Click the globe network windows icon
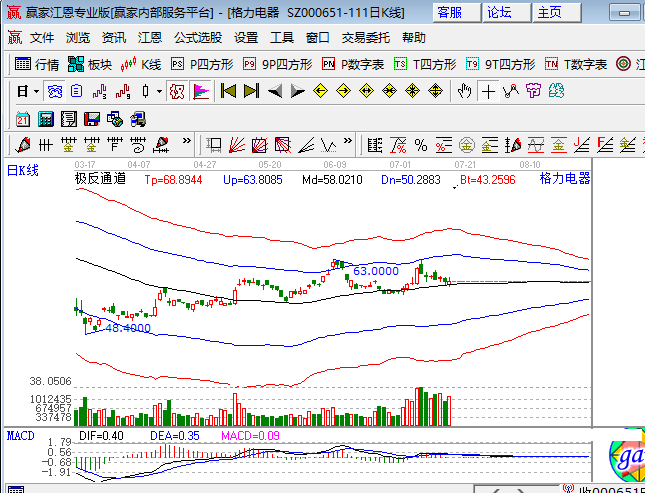 [115, 119]
